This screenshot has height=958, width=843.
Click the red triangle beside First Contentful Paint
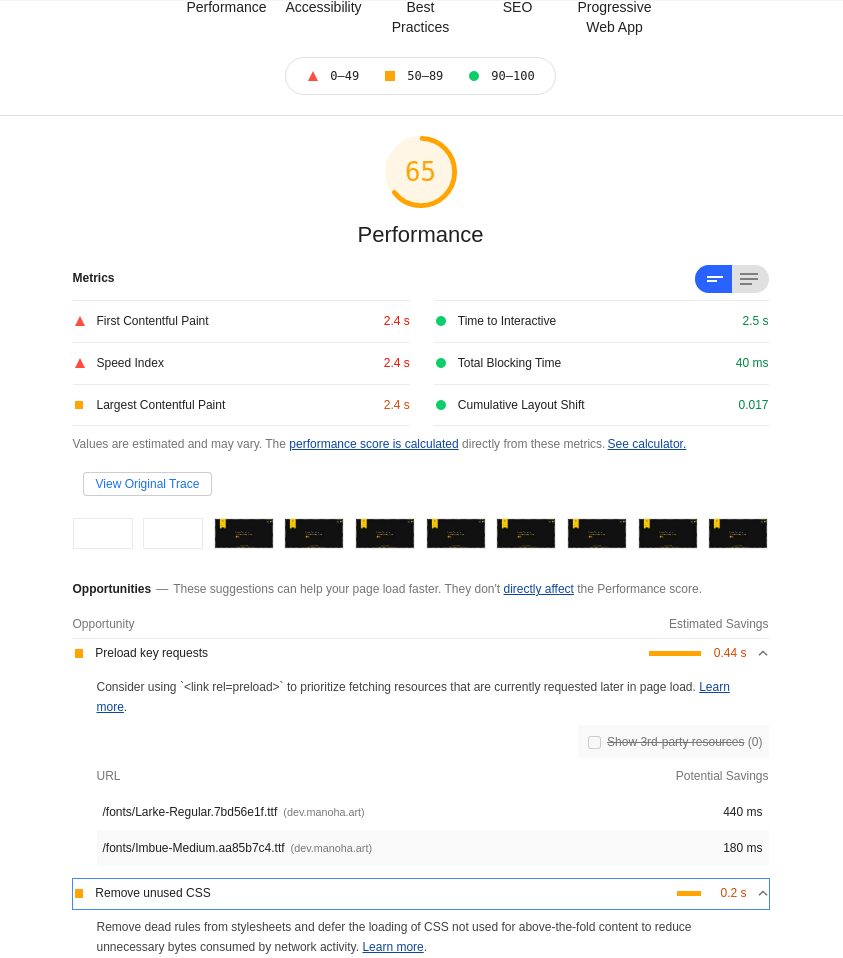pos(79,321)
